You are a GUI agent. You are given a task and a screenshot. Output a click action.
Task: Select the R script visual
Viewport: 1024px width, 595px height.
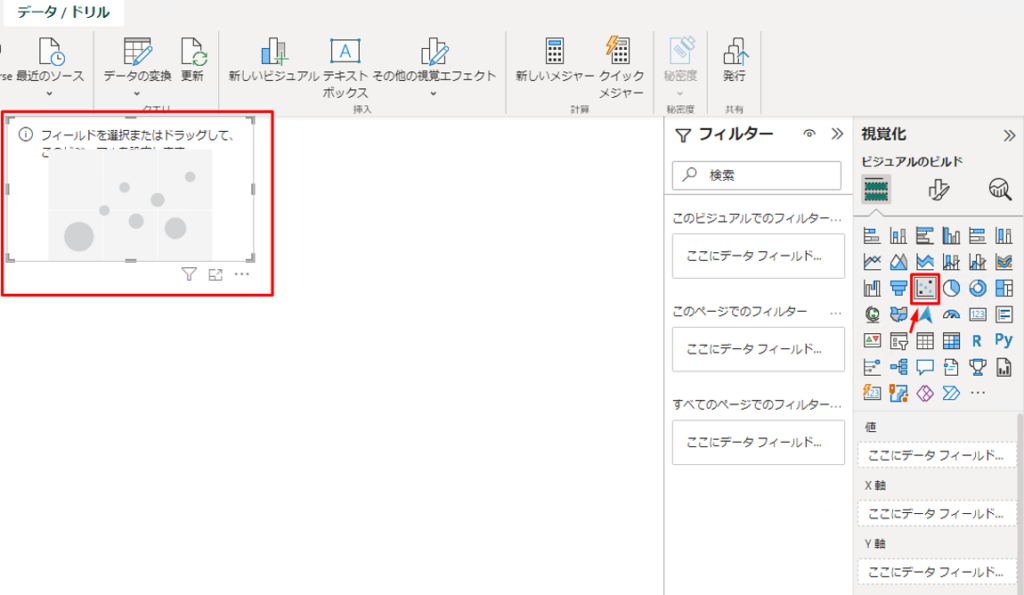pos(977,341)
